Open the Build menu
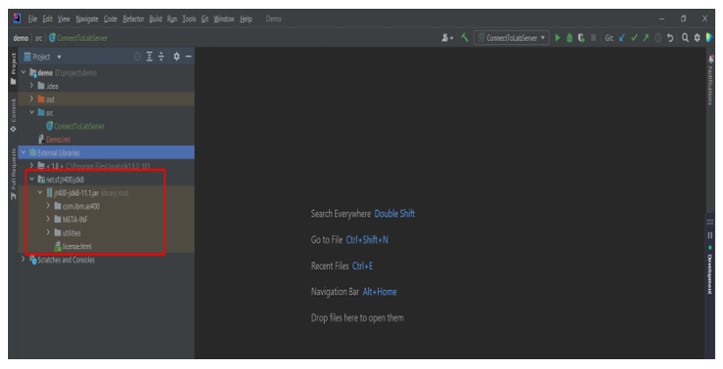The height and width of the screenshot is (369, 723). pyautogui.click(x=156, y=19)
